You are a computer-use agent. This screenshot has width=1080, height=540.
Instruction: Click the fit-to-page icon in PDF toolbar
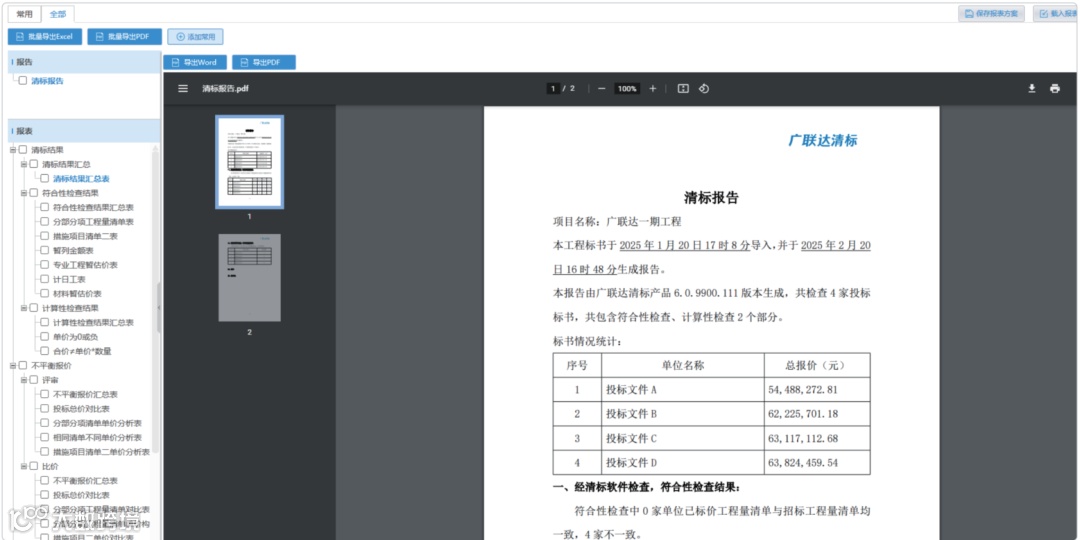683,89
